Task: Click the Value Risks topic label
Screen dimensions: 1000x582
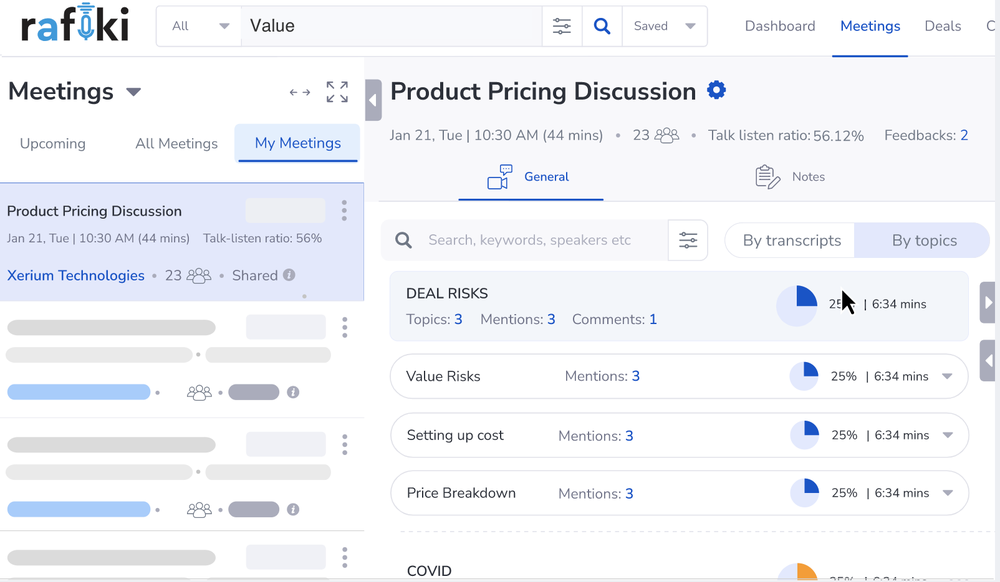Action: 443,376
